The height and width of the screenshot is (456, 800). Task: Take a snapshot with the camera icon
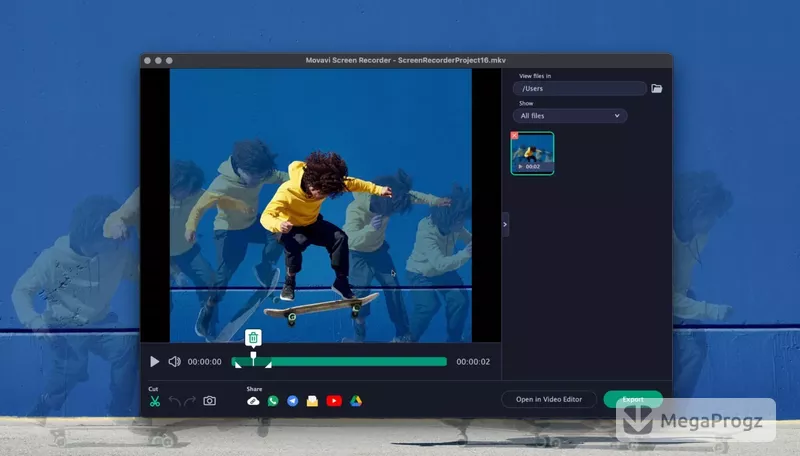point(209,401)
